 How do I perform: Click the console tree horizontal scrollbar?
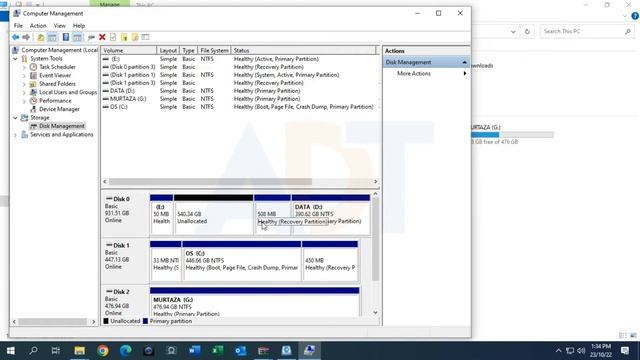click(x=54, y=322)
